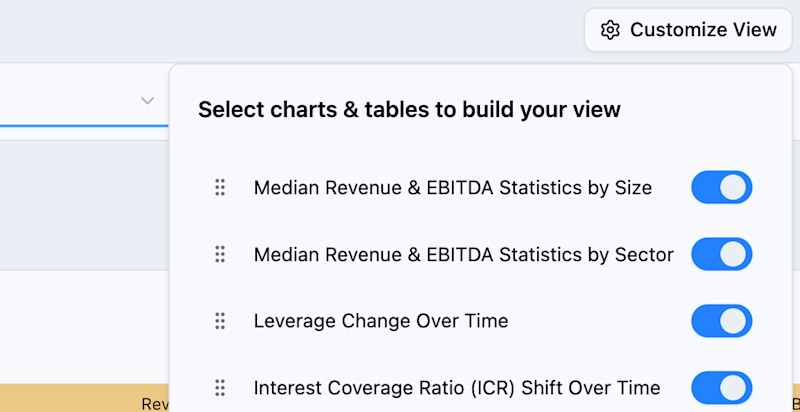
Task: Click the Interest Coverage Ratio (ICR) label text
Action: [x=457, y=388]
